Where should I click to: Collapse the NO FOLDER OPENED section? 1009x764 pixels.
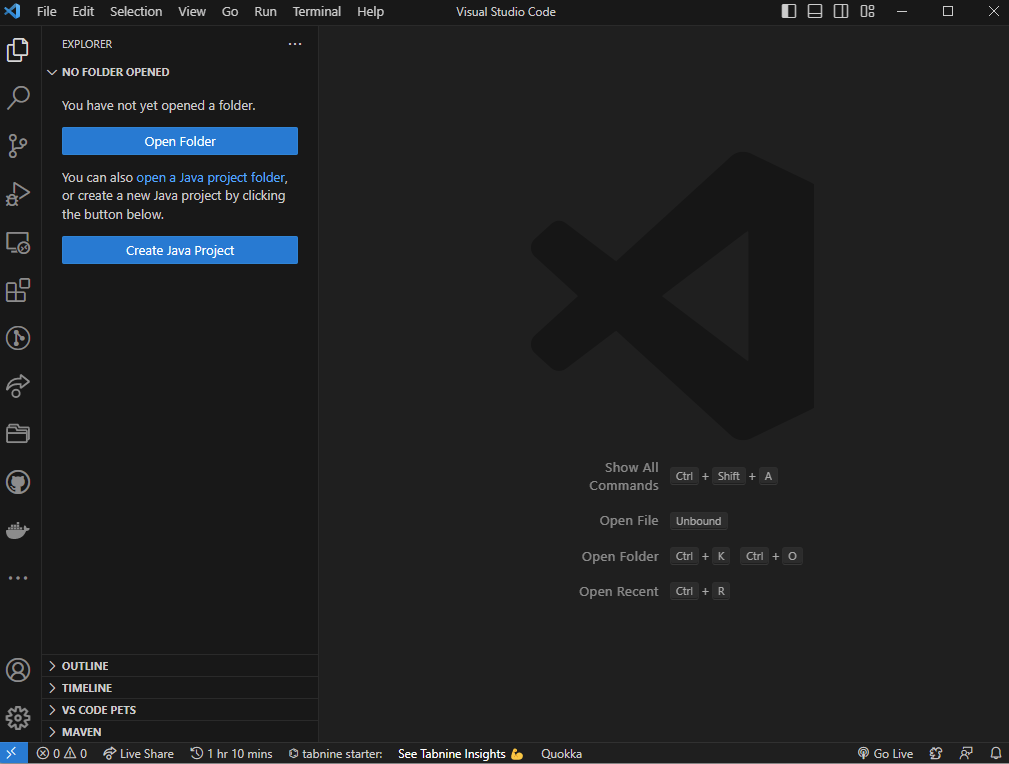point(180,72)
